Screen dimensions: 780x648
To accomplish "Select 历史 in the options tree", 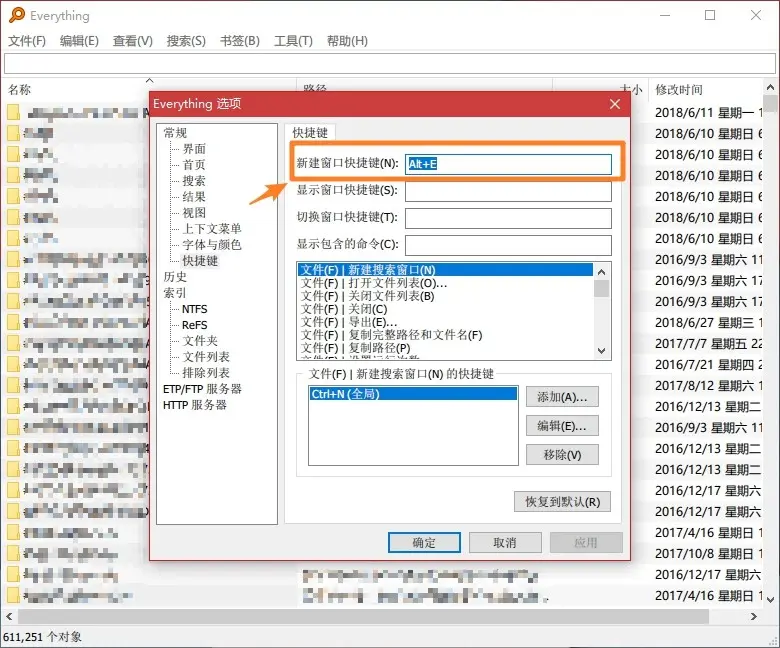I will [x=175, y=277].
